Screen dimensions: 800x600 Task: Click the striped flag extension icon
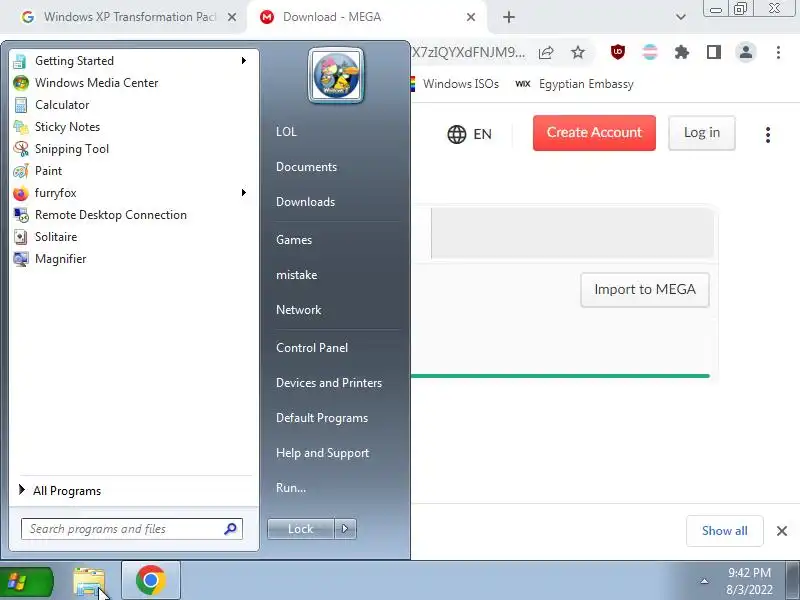coord(650,52)
